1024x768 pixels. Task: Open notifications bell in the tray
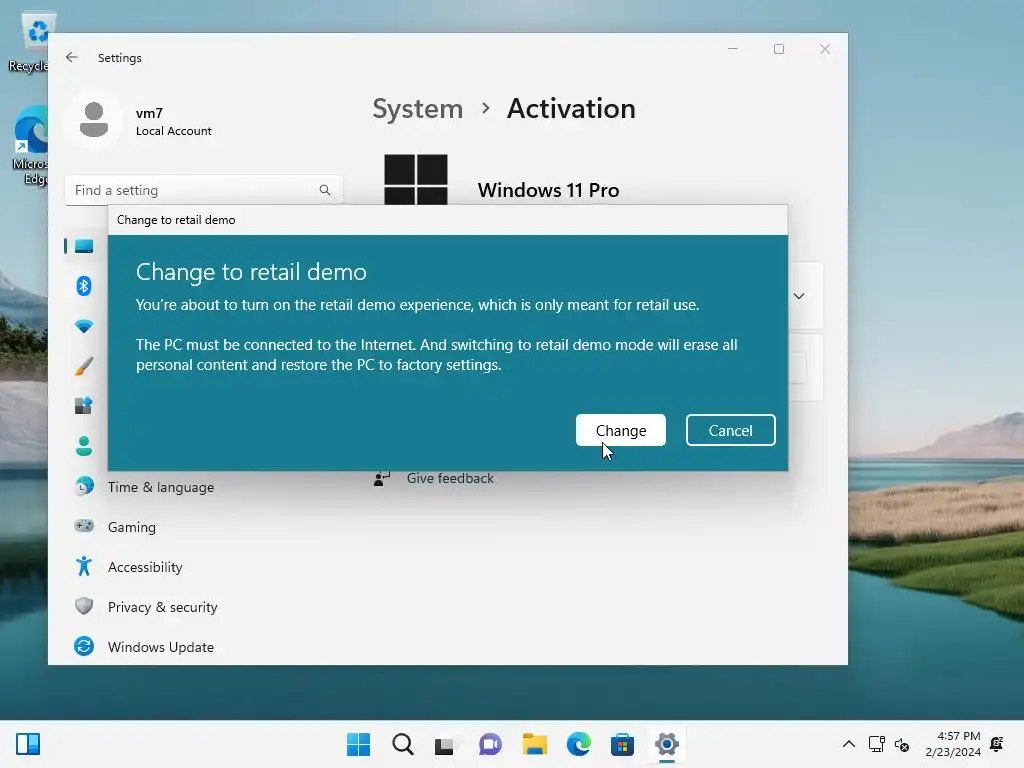[x=997, y=744]
